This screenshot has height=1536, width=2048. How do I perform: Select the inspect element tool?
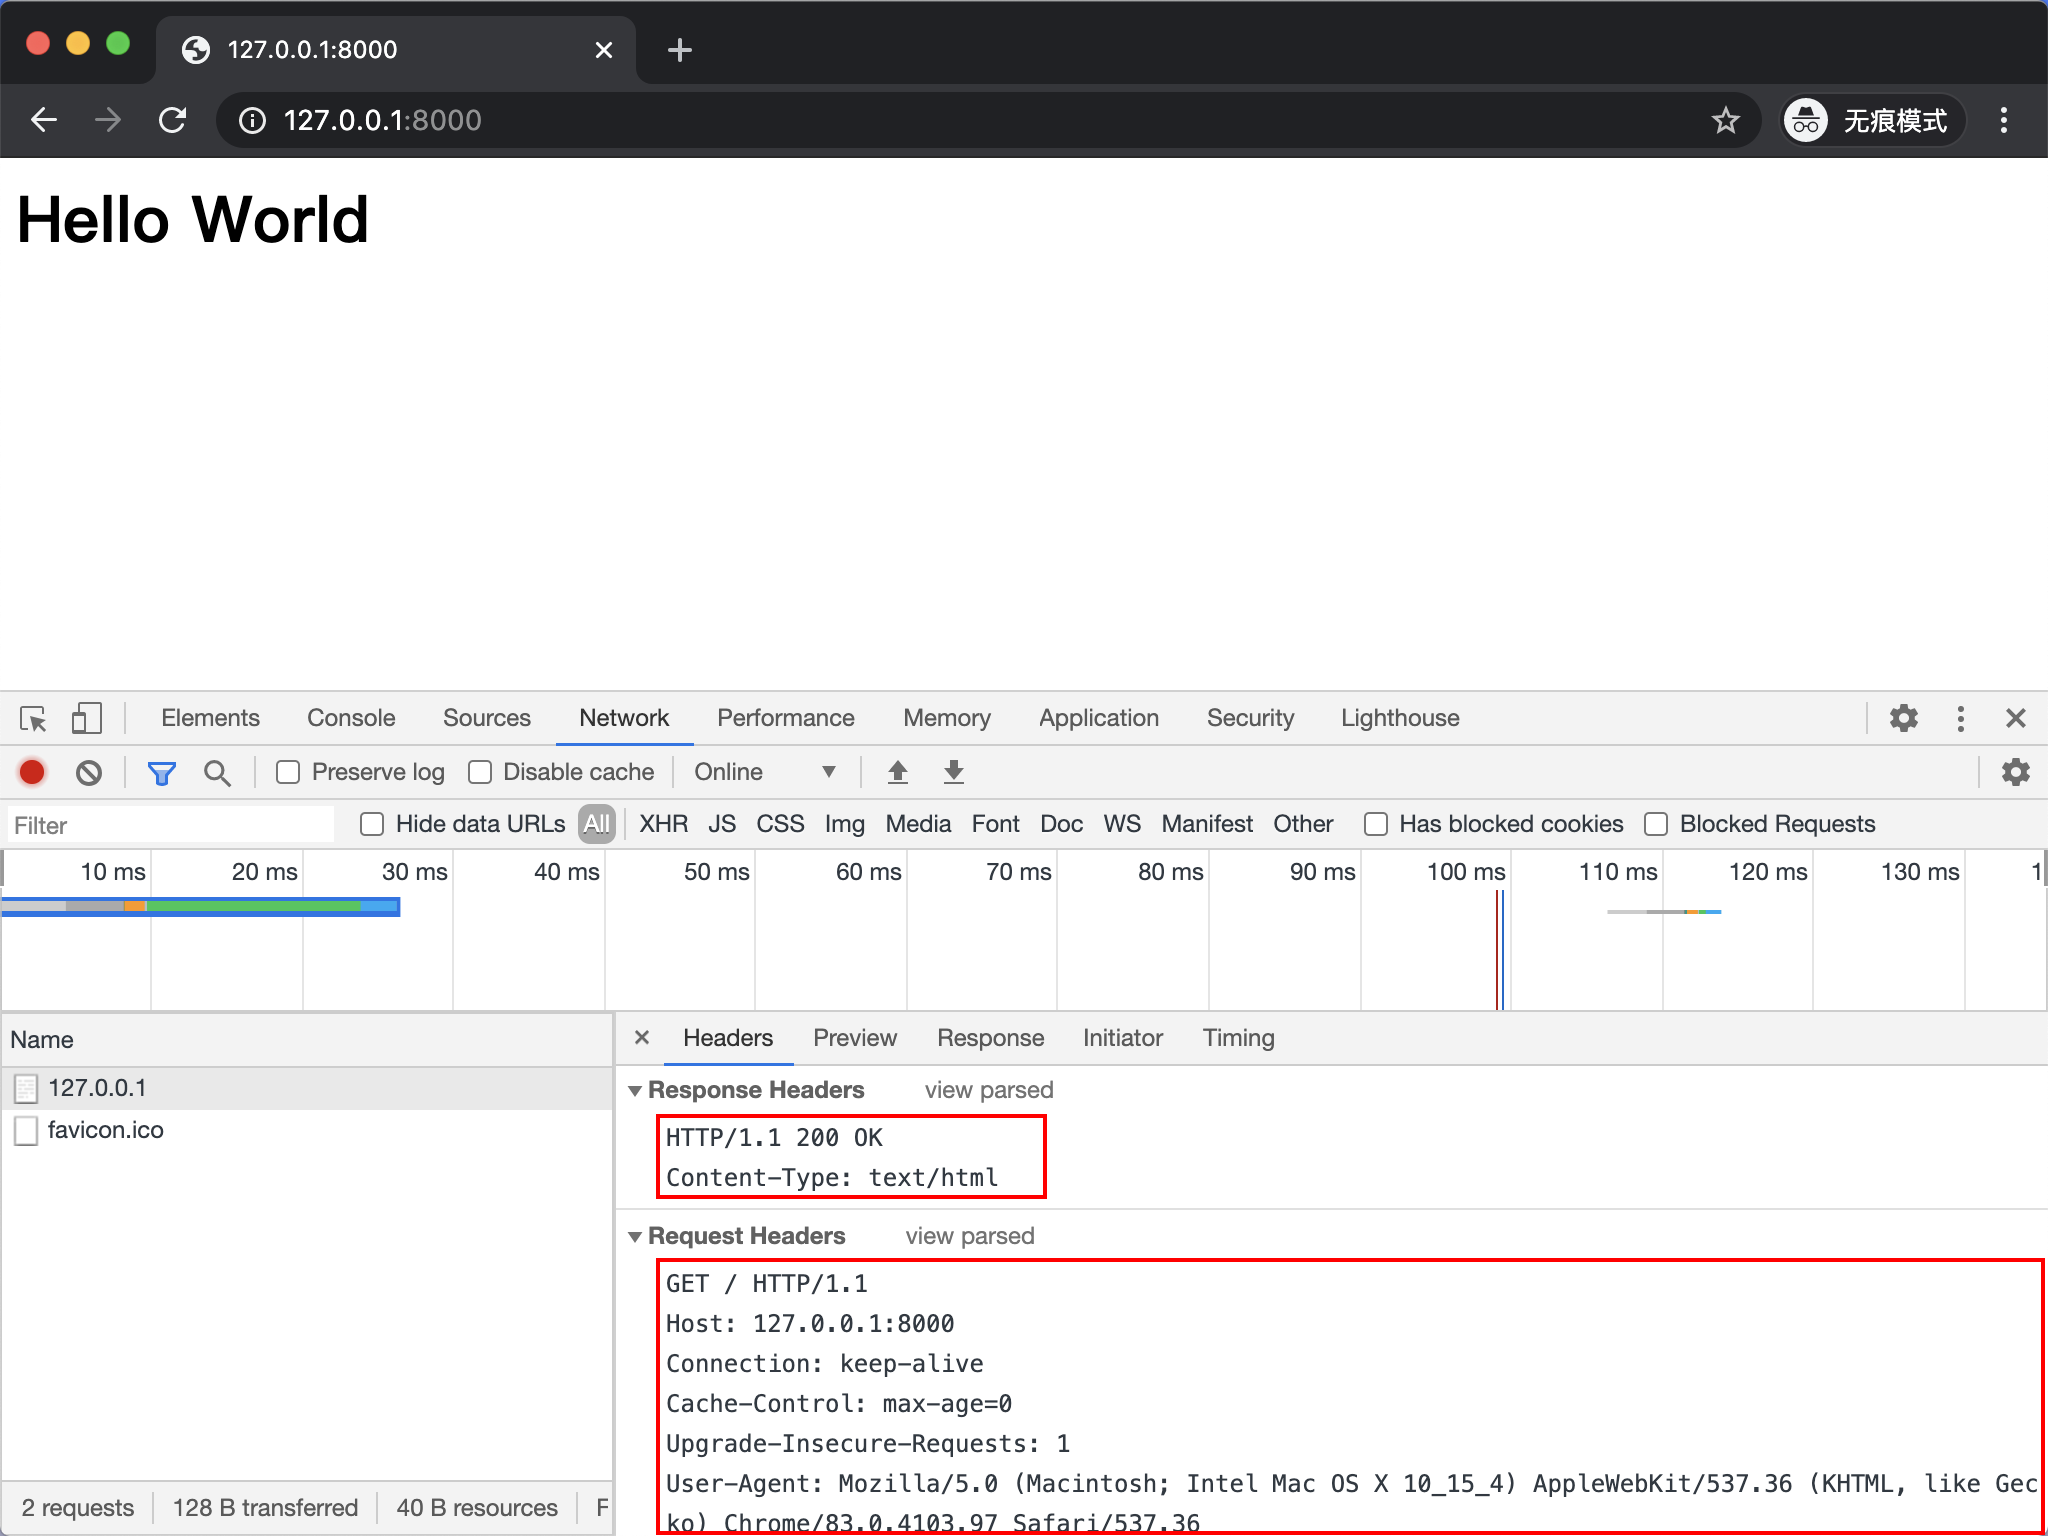(33, 718)
